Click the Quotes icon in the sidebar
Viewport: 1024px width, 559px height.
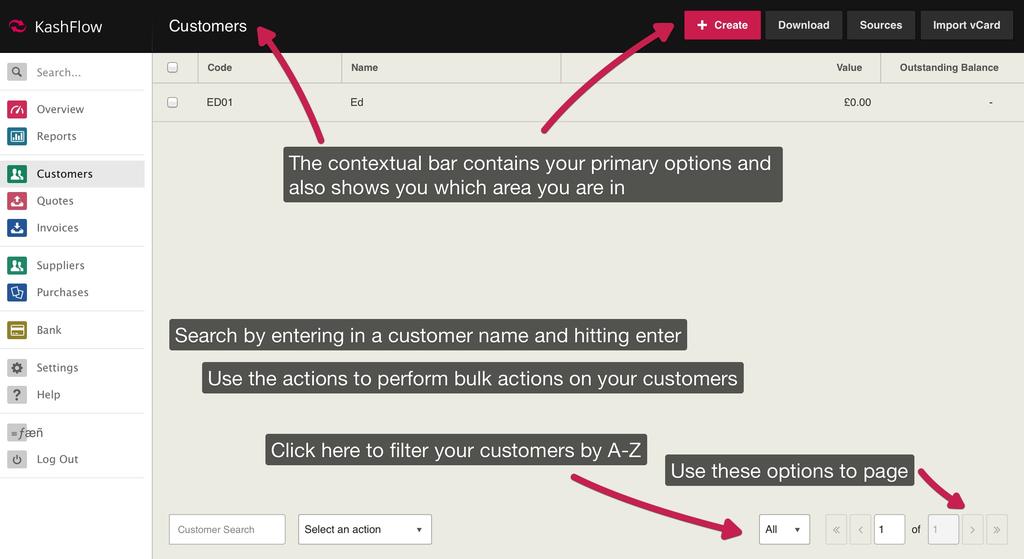pyautogui.click(x=17, y=201)
